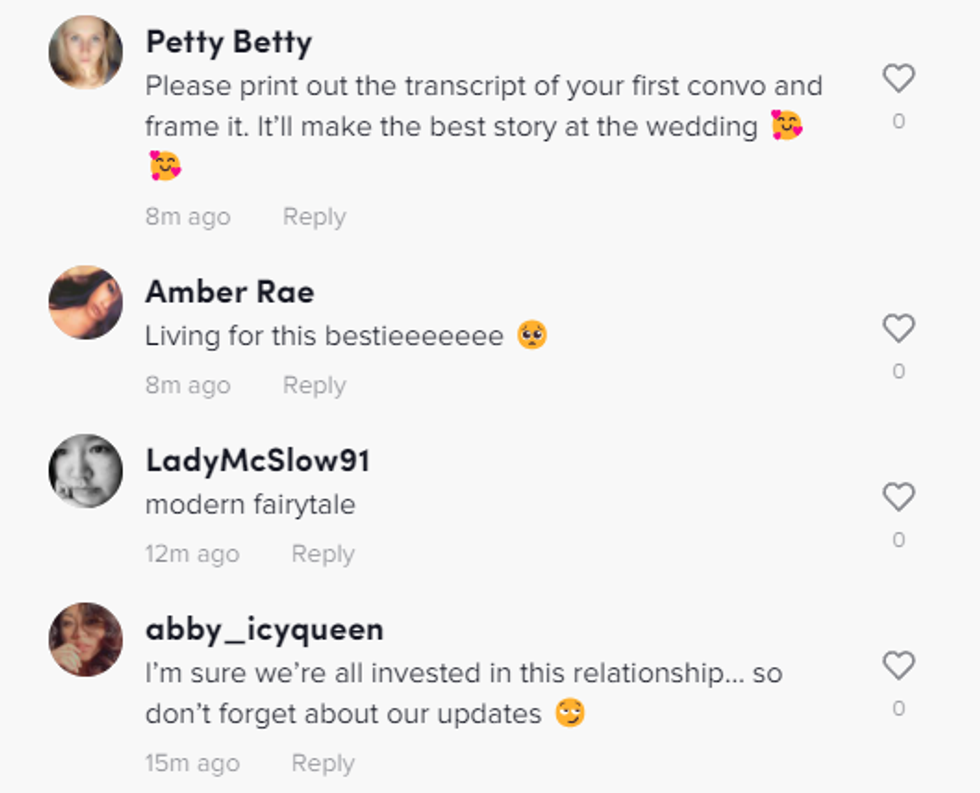
Task: Reply to Petty Betty's comment
Action: 314,217
